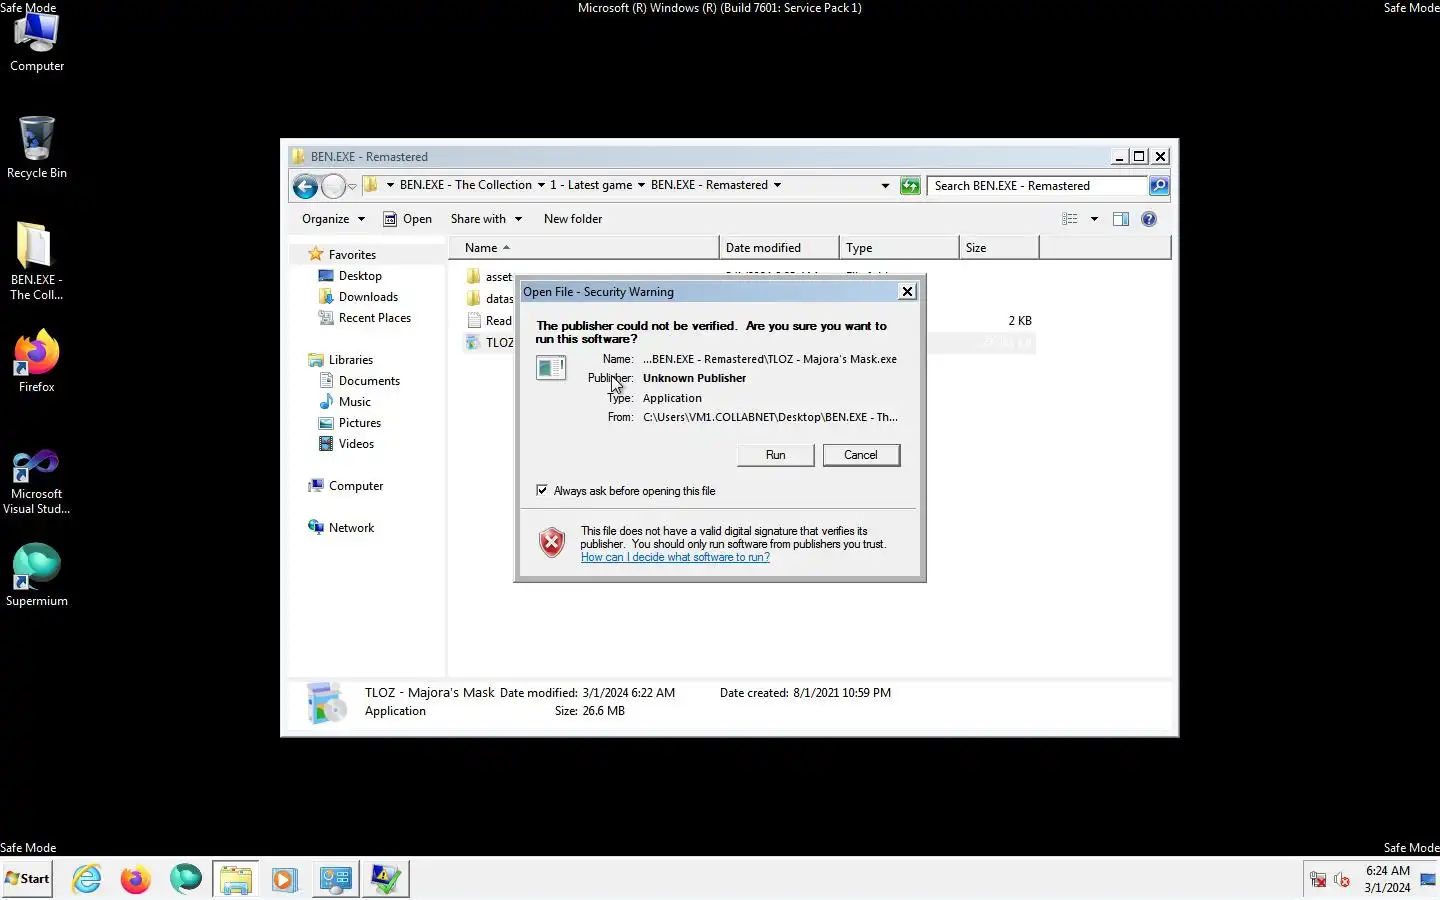Open 'How can I decide what software to run?' link
The image size is (1440, 900).
pos(675,557)
